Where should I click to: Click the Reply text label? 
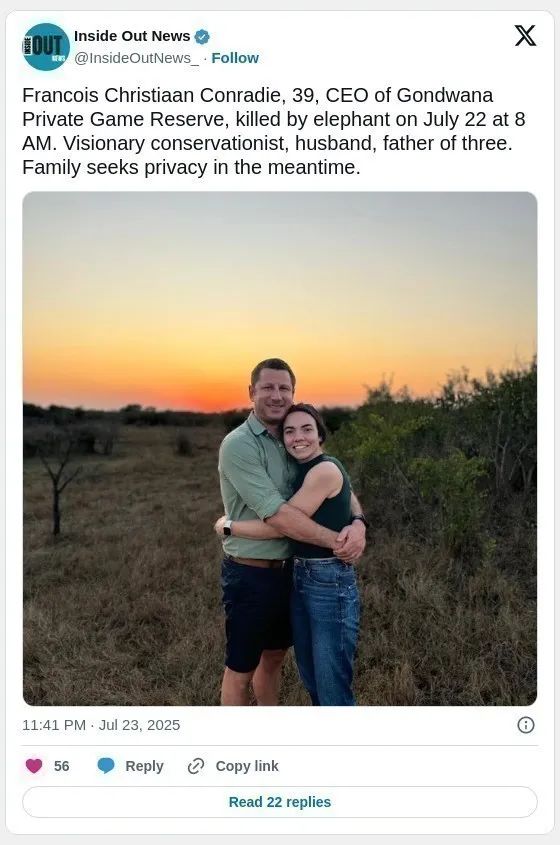point(144,766)
